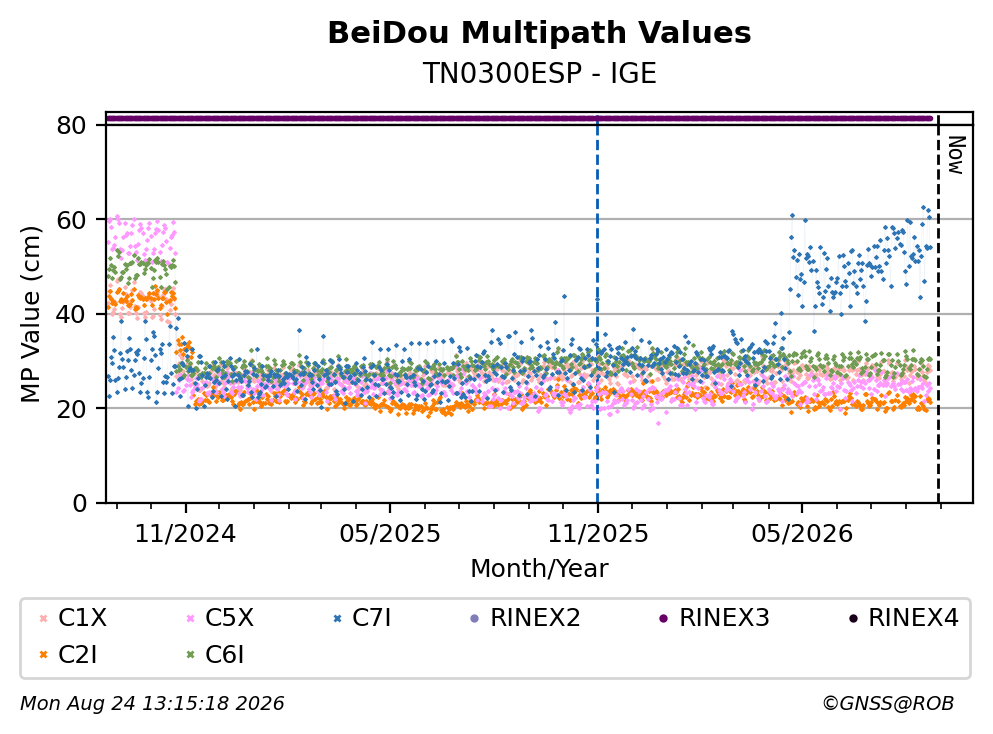Select the RINEX3 legend label
993x734 pixels.
tap(724, 618)
